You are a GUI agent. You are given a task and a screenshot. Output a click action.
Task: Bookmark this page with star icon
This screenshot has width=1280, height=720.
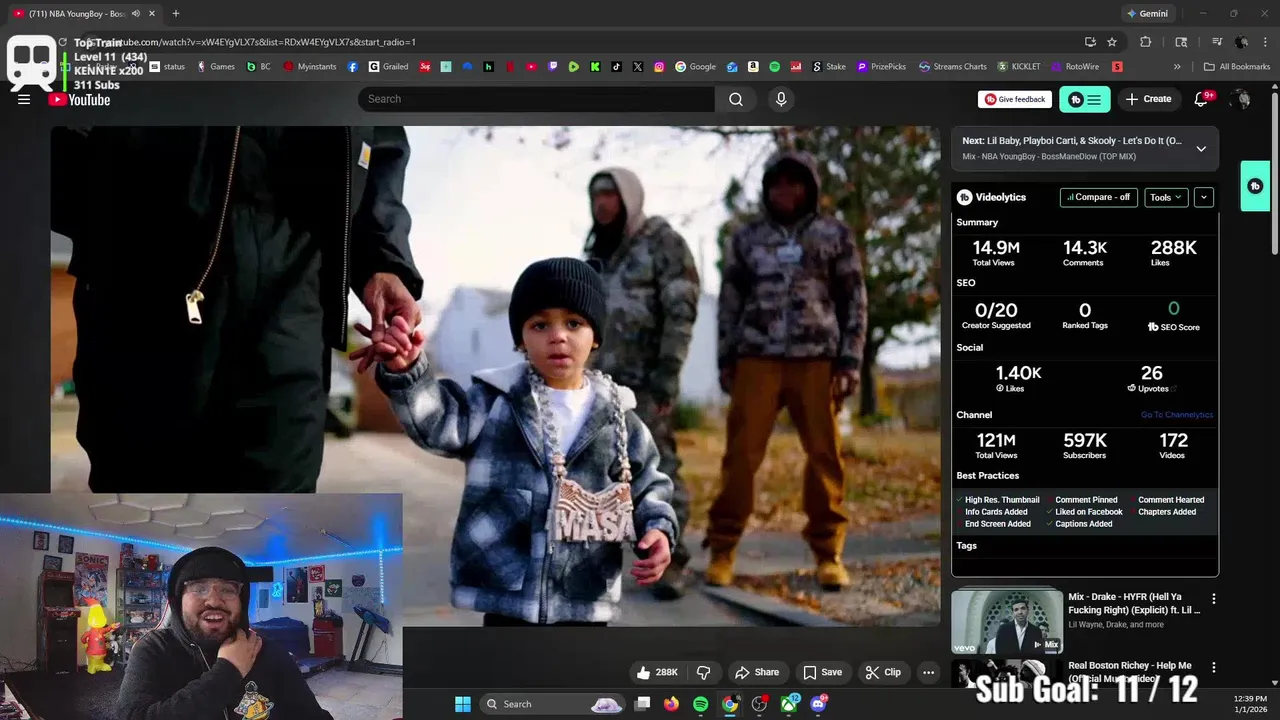click(x=1112, y=42)
